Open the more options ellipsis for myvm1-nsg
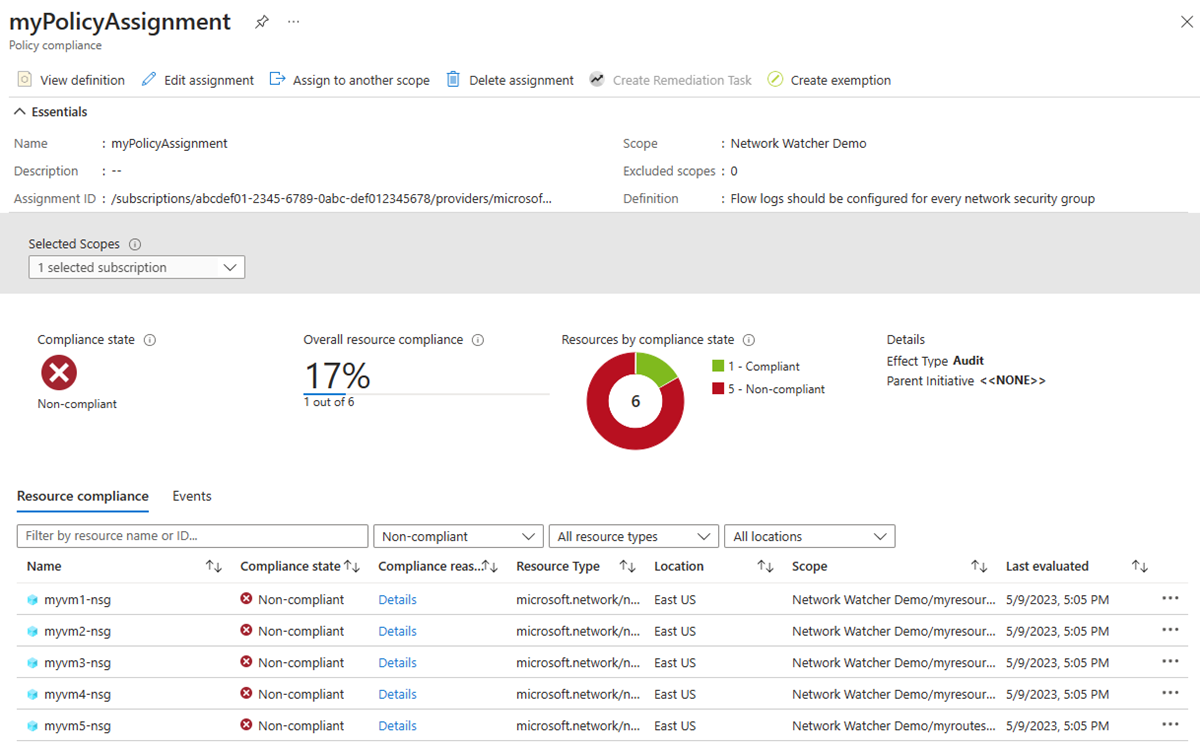The image size is (1200, 749). [1170, 599]
